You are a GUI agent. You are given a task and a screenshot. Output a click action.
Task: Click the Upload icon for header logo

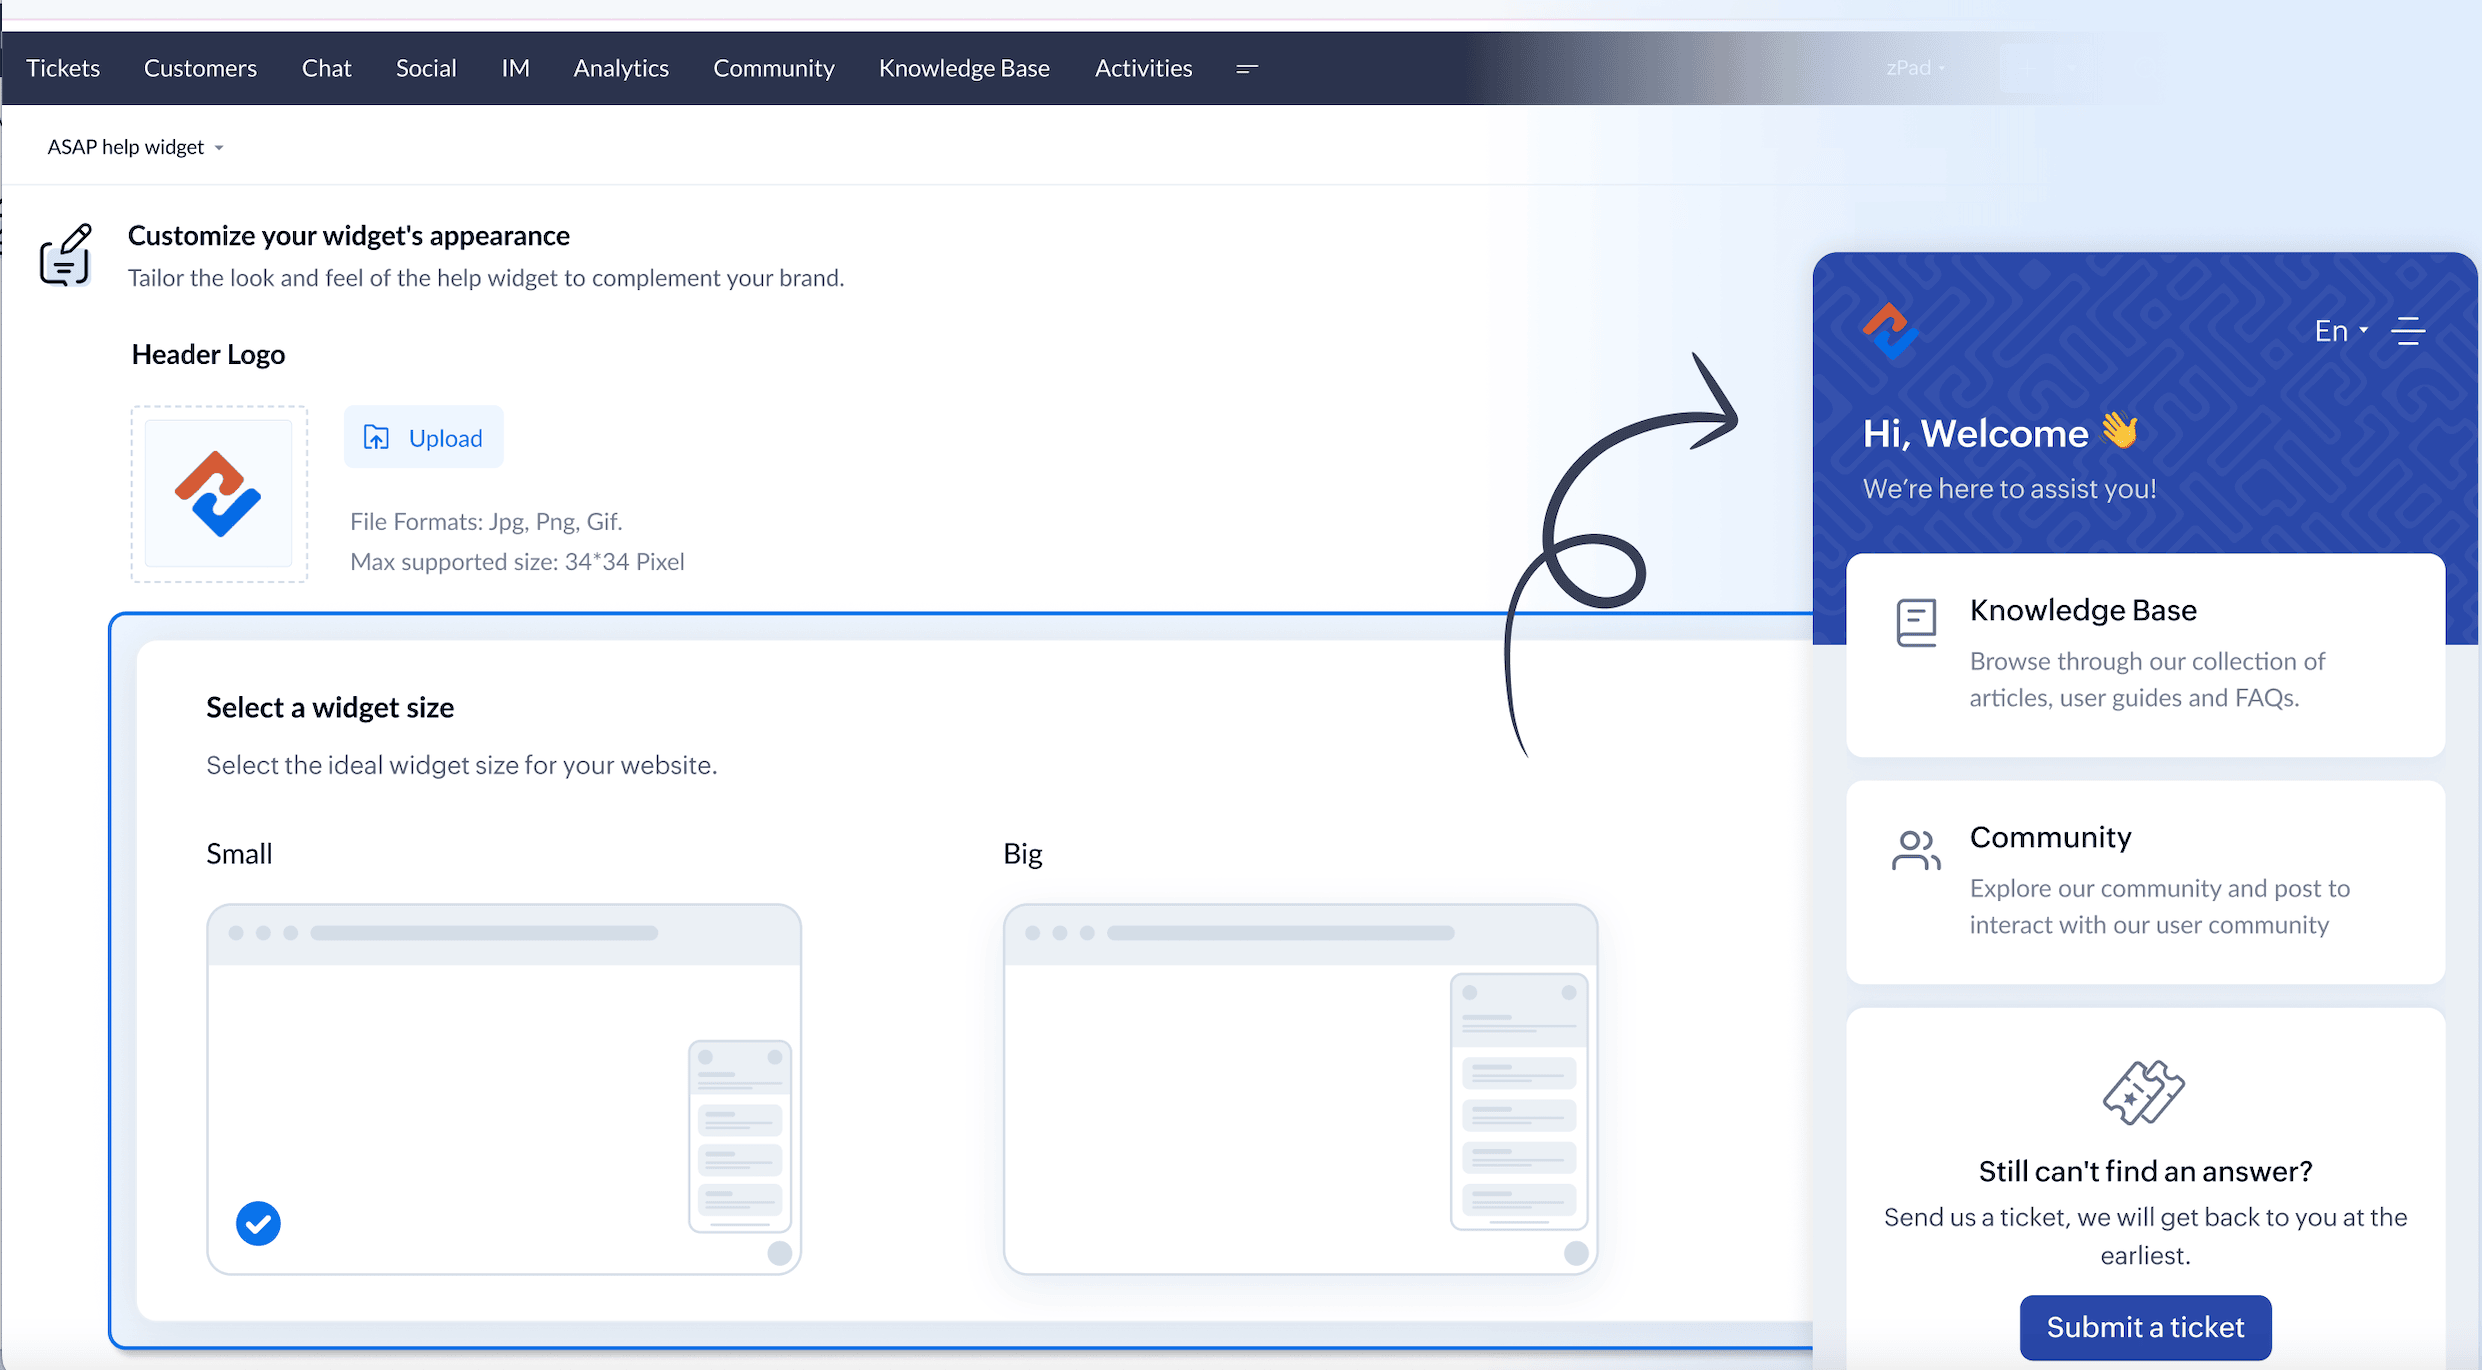click(376, 437)
